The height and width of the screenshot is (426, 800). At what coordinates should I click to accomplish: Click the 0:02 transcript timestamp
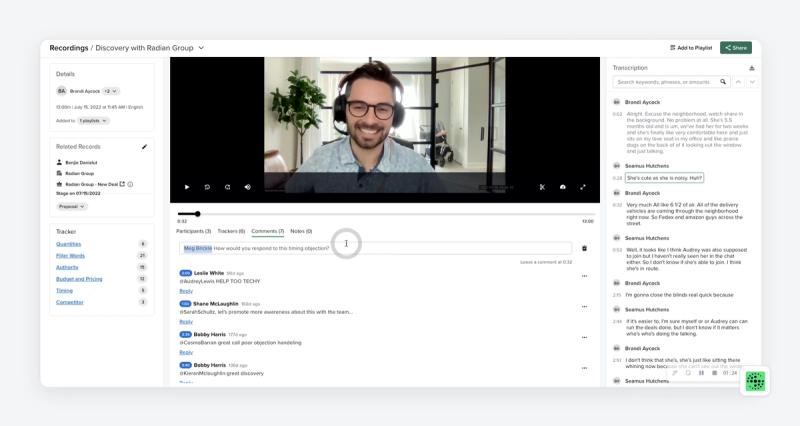[x=617, y=114]
